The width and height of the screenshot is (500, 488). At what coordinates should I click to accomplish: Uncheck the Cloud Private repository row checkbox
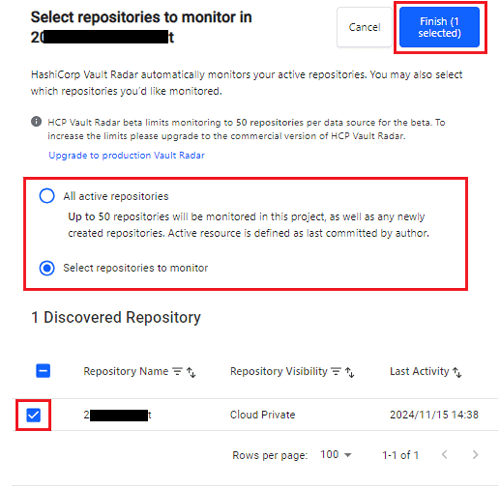click(x=33, y=415)
